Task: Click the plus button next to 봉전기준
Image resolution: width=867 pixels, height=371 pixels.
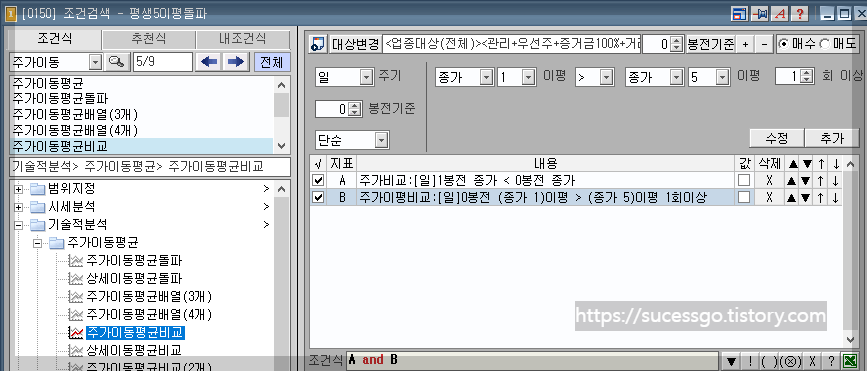Action: click(745, 44)
